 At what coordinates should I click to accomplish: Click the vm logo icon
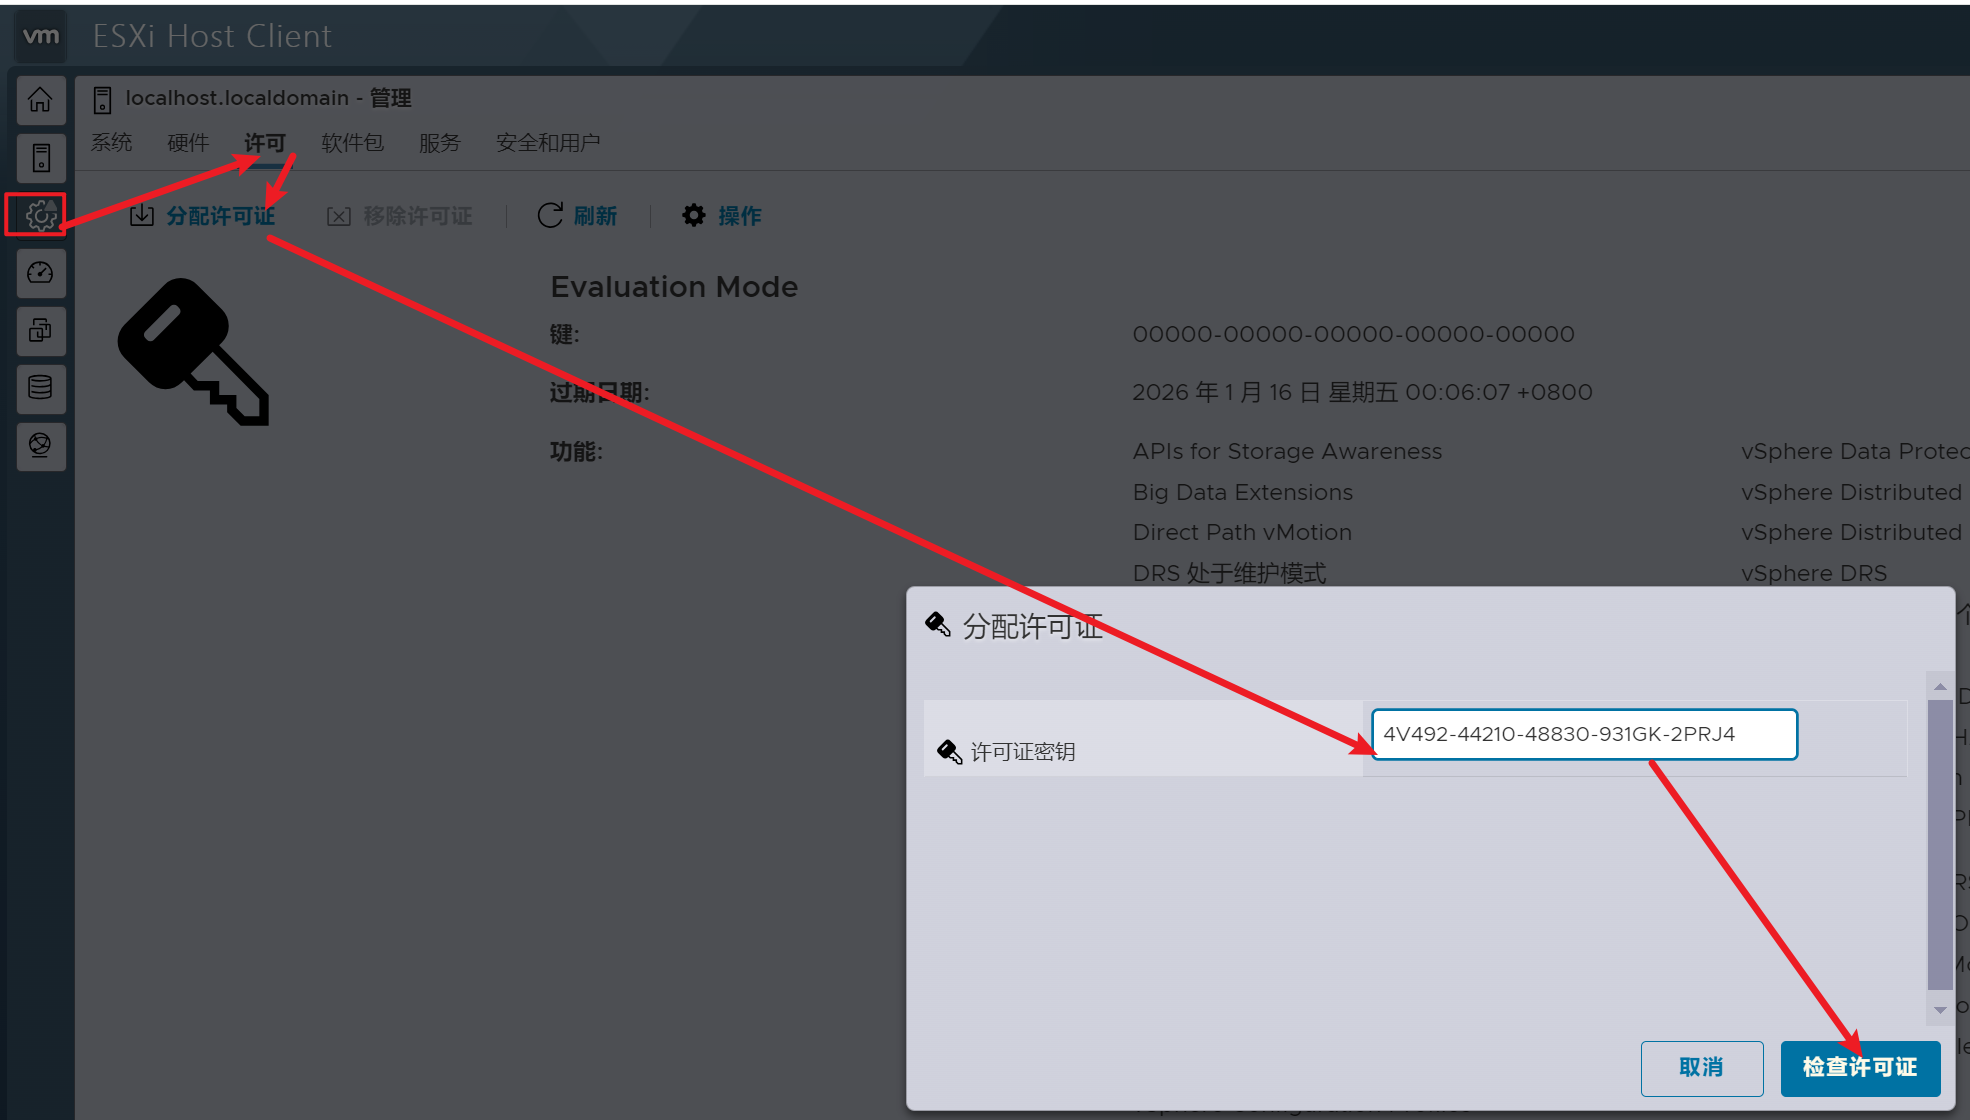click(x=41, y=36)
